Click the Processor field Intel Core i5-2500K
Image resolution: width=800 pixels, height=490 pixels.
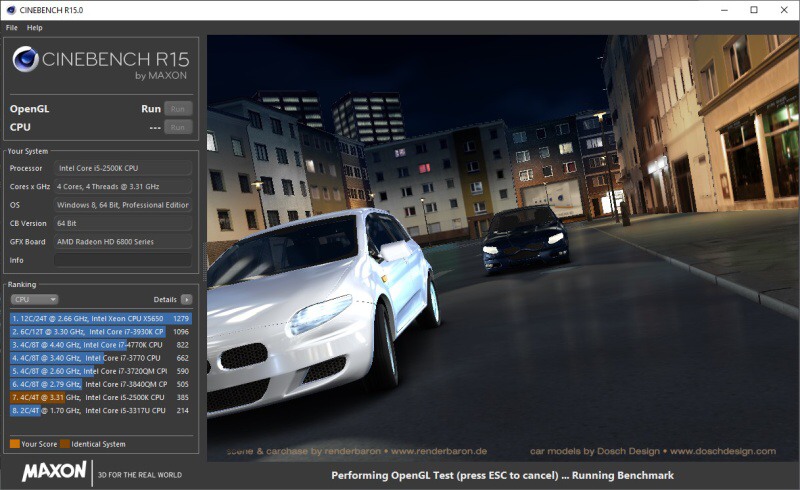tap(123, 168)
